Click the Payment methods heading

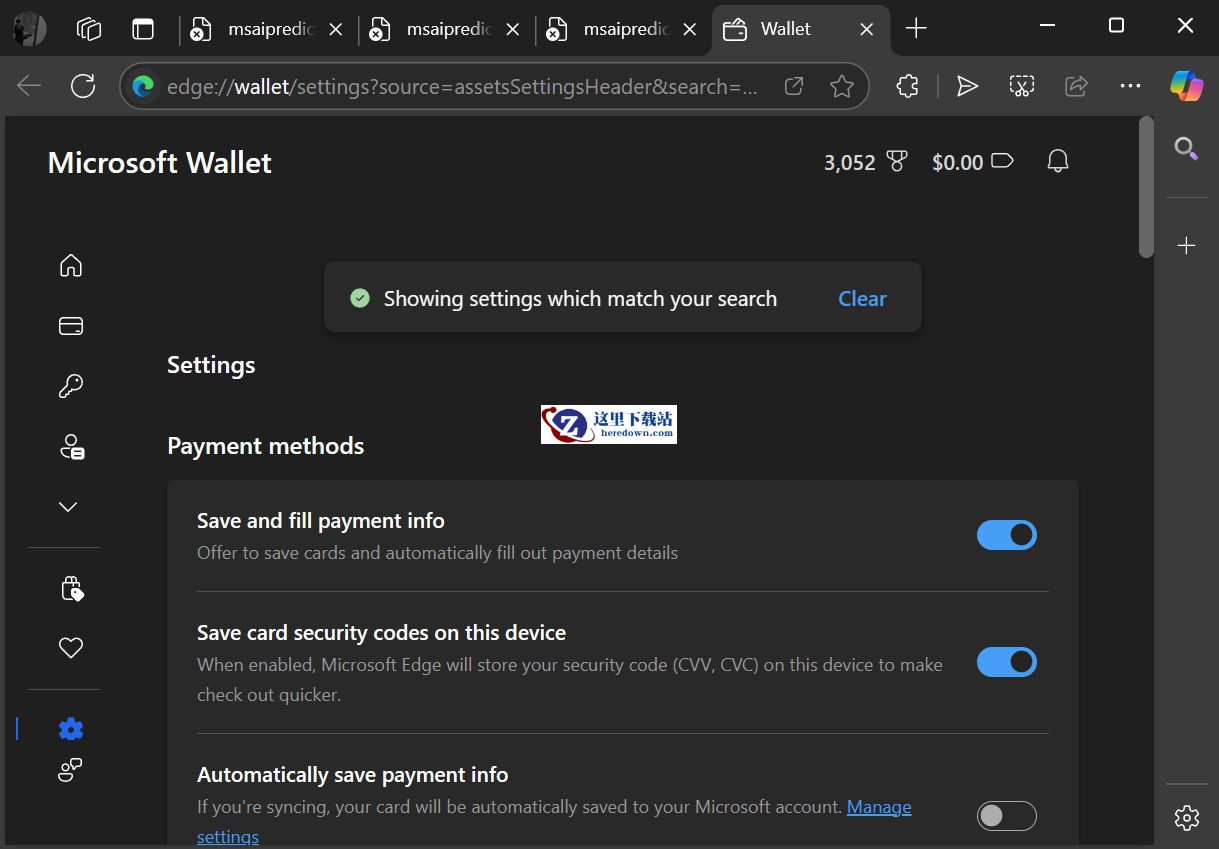click(x=266, y=445)
